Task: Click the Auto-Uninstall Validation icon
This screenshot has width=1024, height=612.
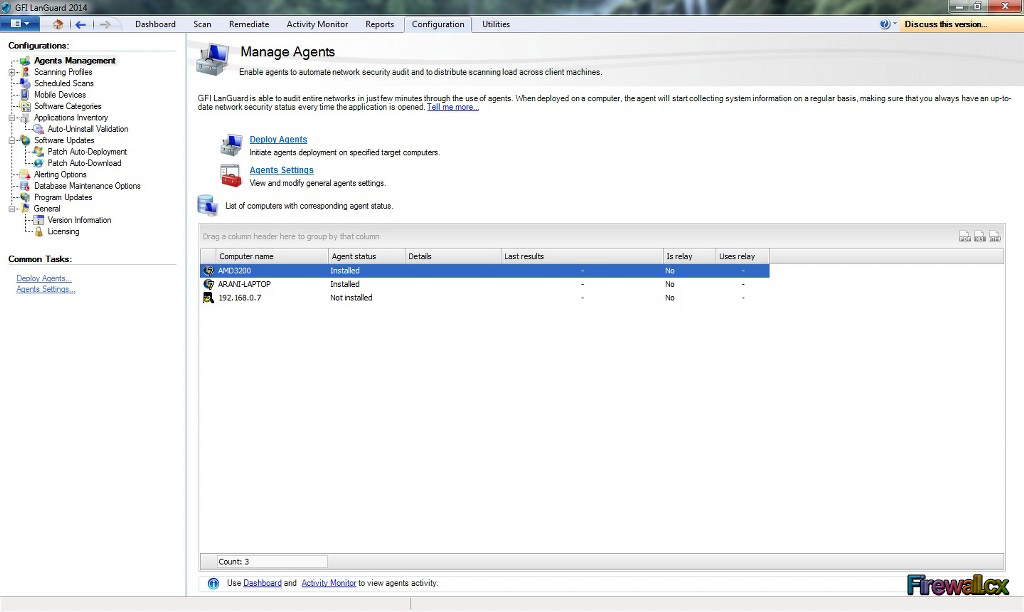Action: (x=39, y=129)
